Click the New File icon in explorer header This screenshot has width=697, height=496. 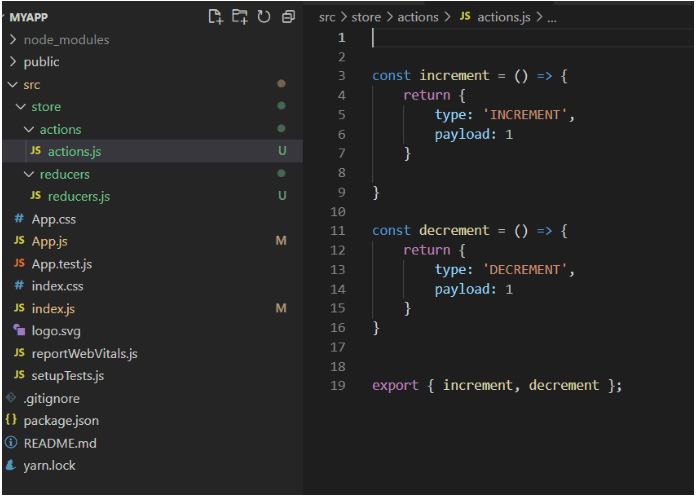[215, 17]
